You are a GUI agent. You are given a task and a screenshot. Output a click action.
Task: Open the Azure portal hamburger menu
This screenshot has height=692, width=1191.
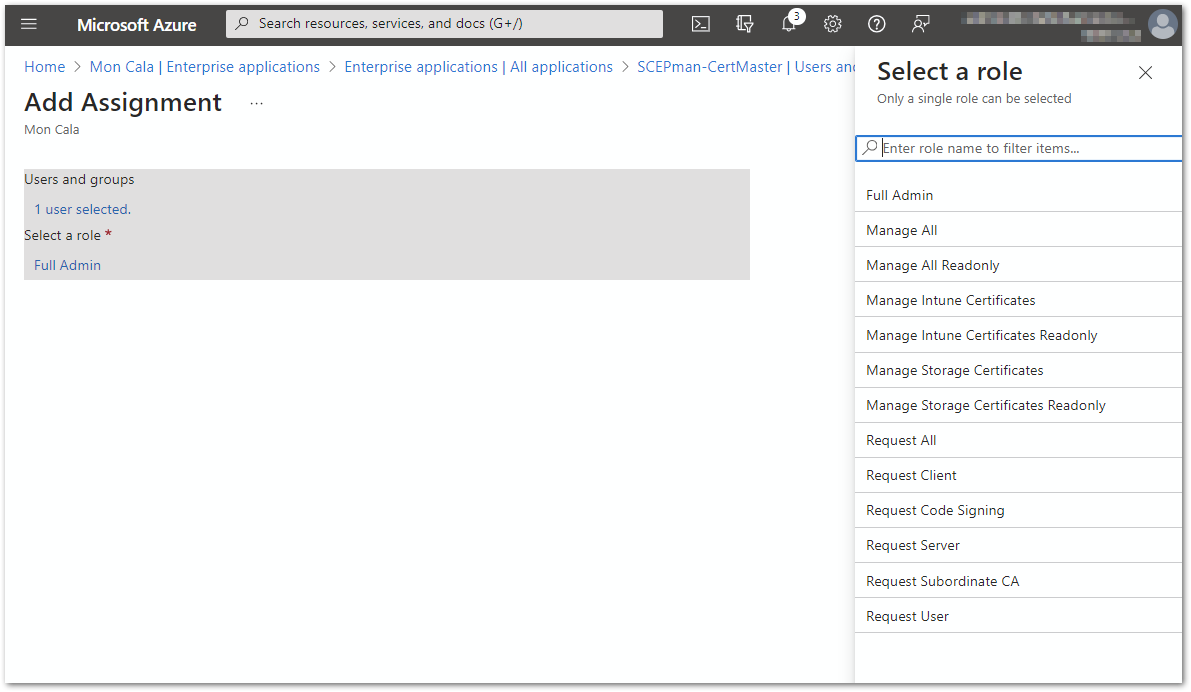tap(29, 24)
